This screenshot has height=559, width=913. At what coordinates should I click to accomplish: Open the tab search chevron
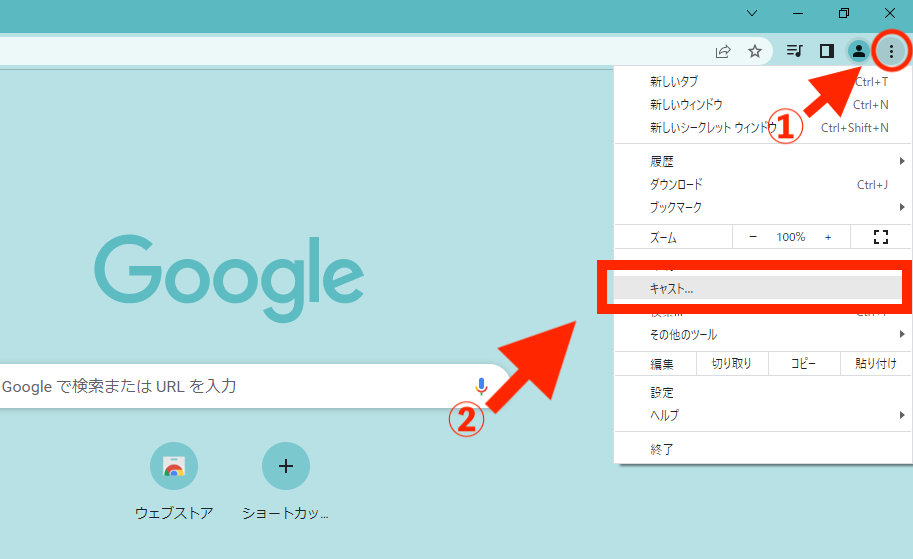click(x=752, y=13)
